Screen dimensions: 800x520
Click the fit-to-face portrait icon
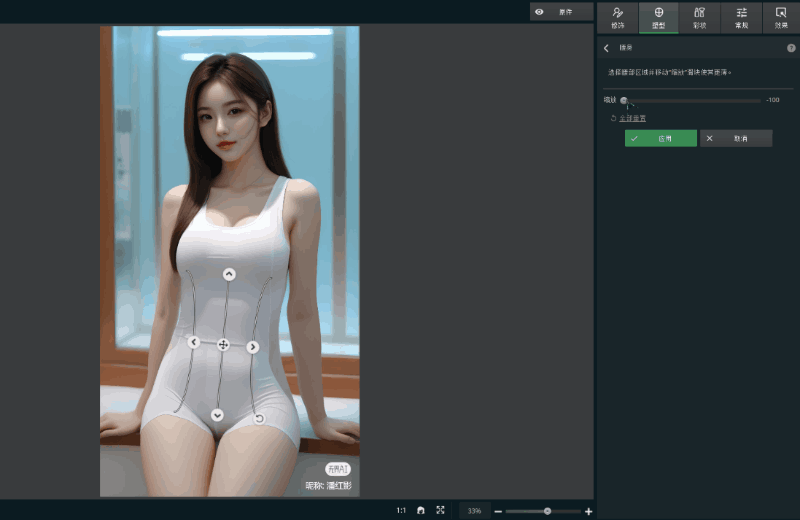click(x=420, y=510)
